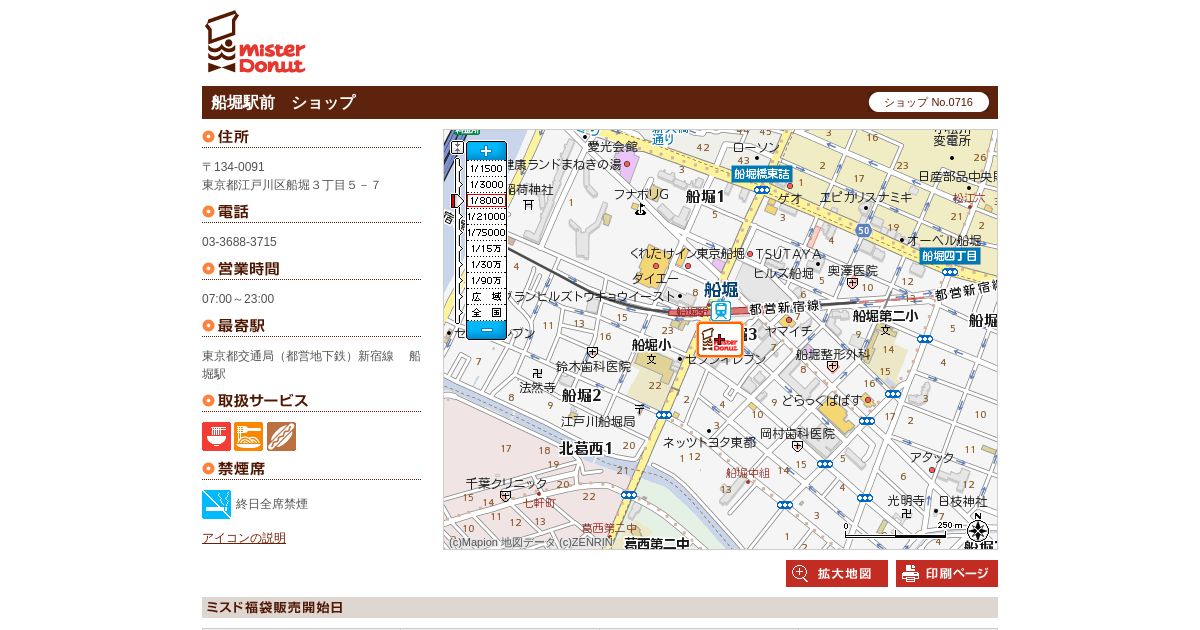
Task: Click the 奥澤医院 label on map
Action: tap(853, 271)
